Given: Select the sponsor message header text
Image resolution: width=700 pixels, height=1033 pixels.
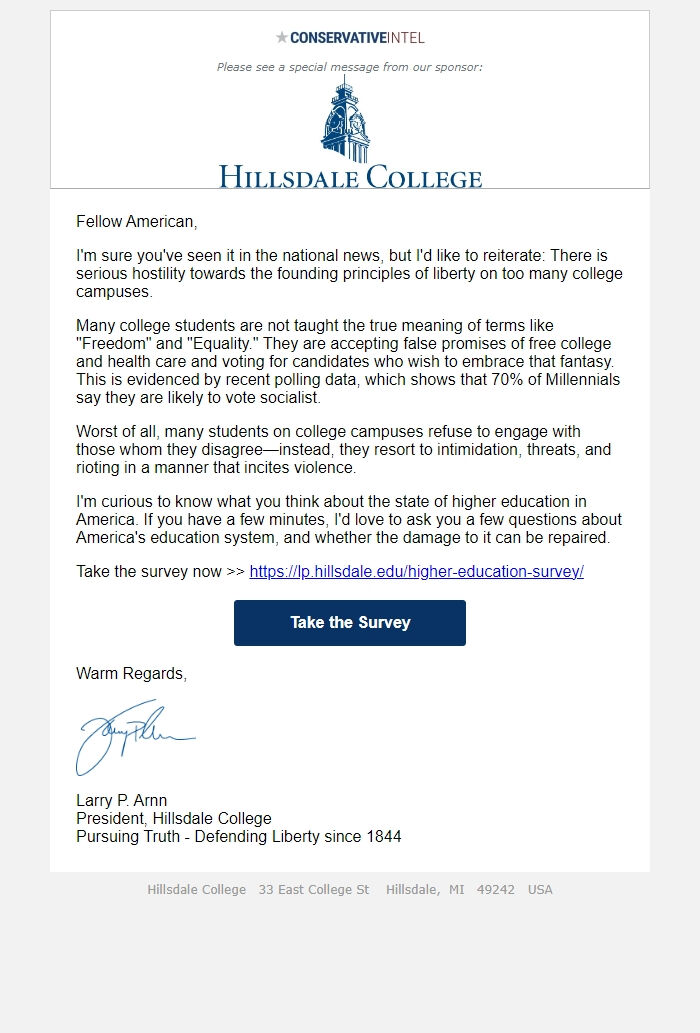Looking at the screenshot, I should (x=350, y=67).
